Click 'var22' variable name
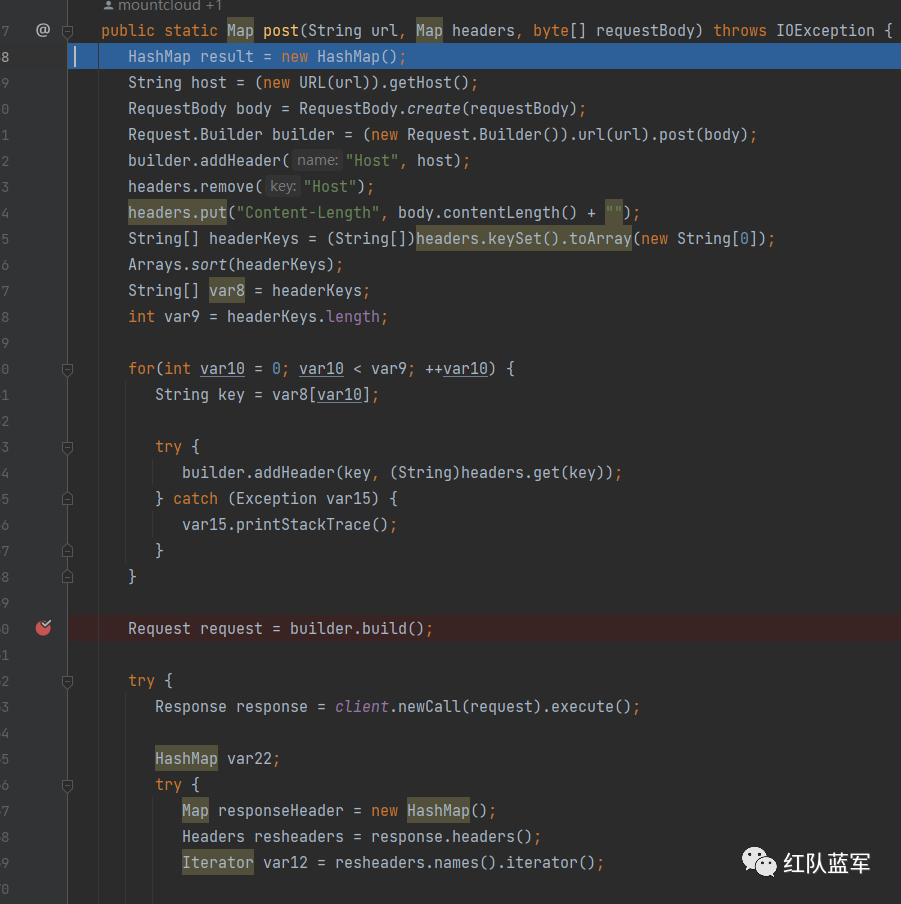Viewport: 901px width, 904px height. tap(249, 759)
